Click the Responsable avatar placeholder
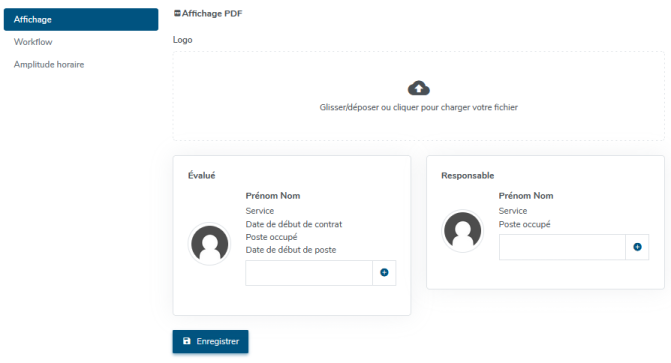671x363 pixels. (463, 231)
